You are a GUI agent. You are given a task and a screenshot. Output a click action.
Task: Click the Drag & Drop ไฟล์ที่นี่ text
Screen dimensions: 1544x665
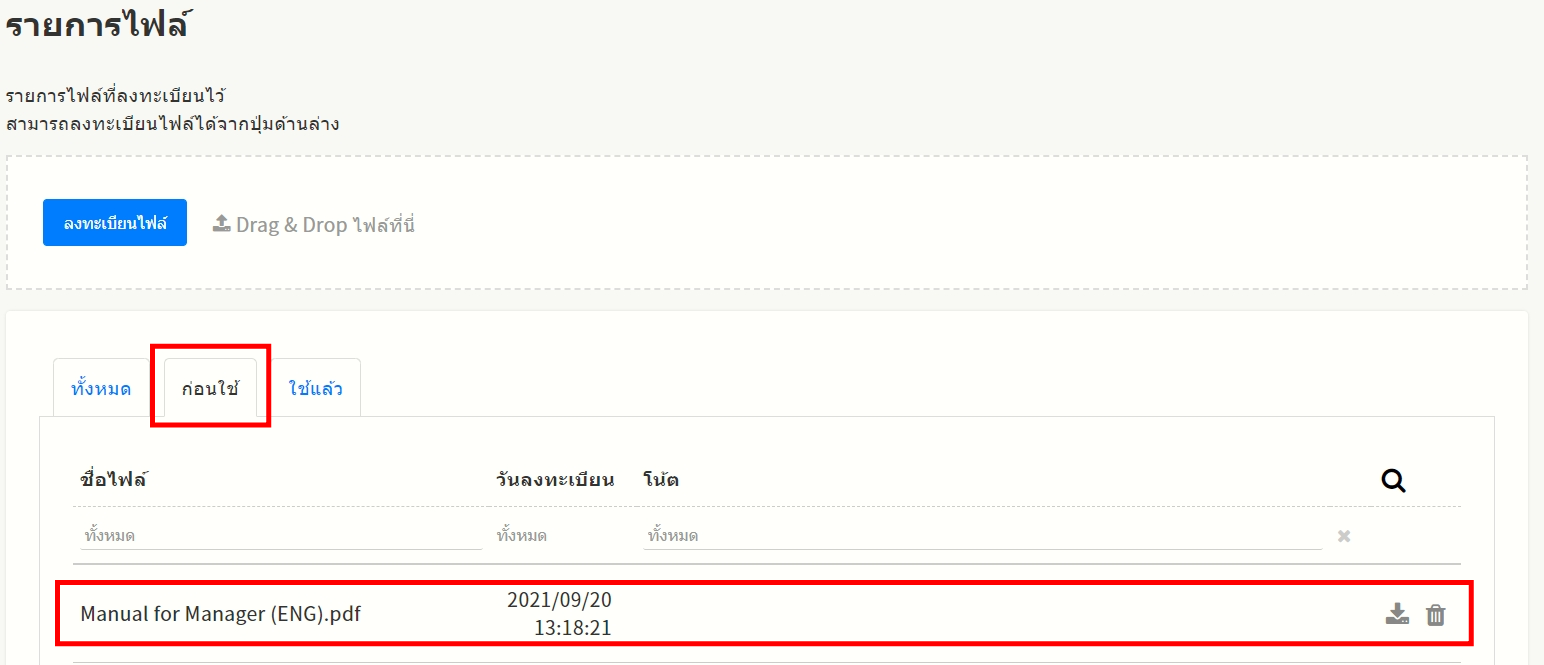[325, 225]
